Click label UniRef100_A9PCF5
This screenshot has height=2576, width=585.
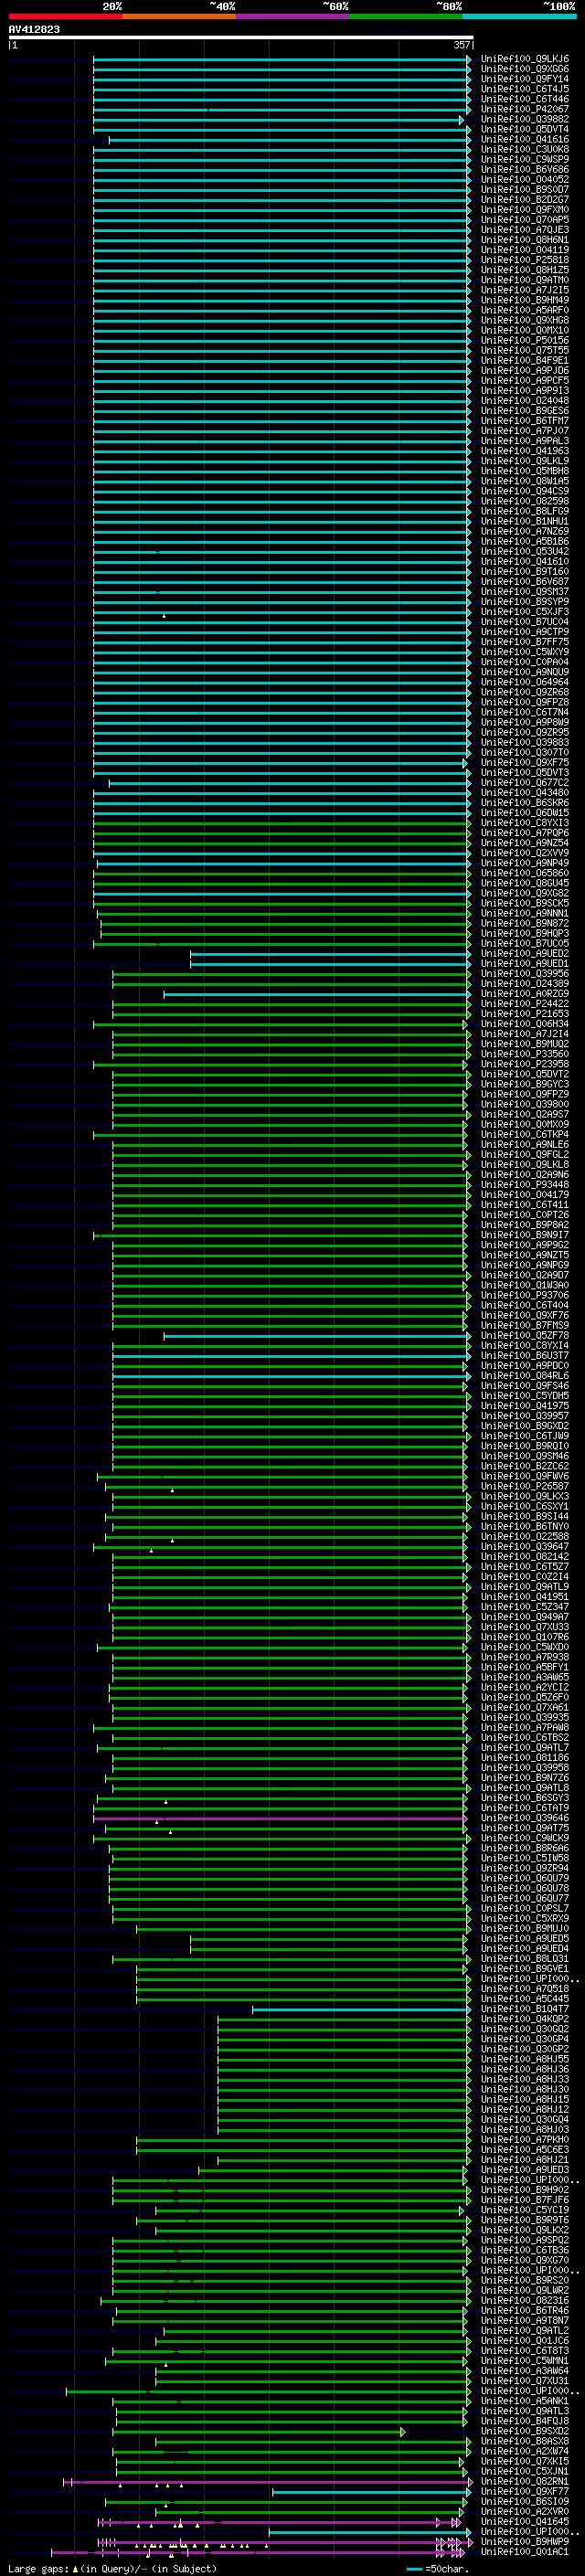pyautogui.click(x=525, y=381)
